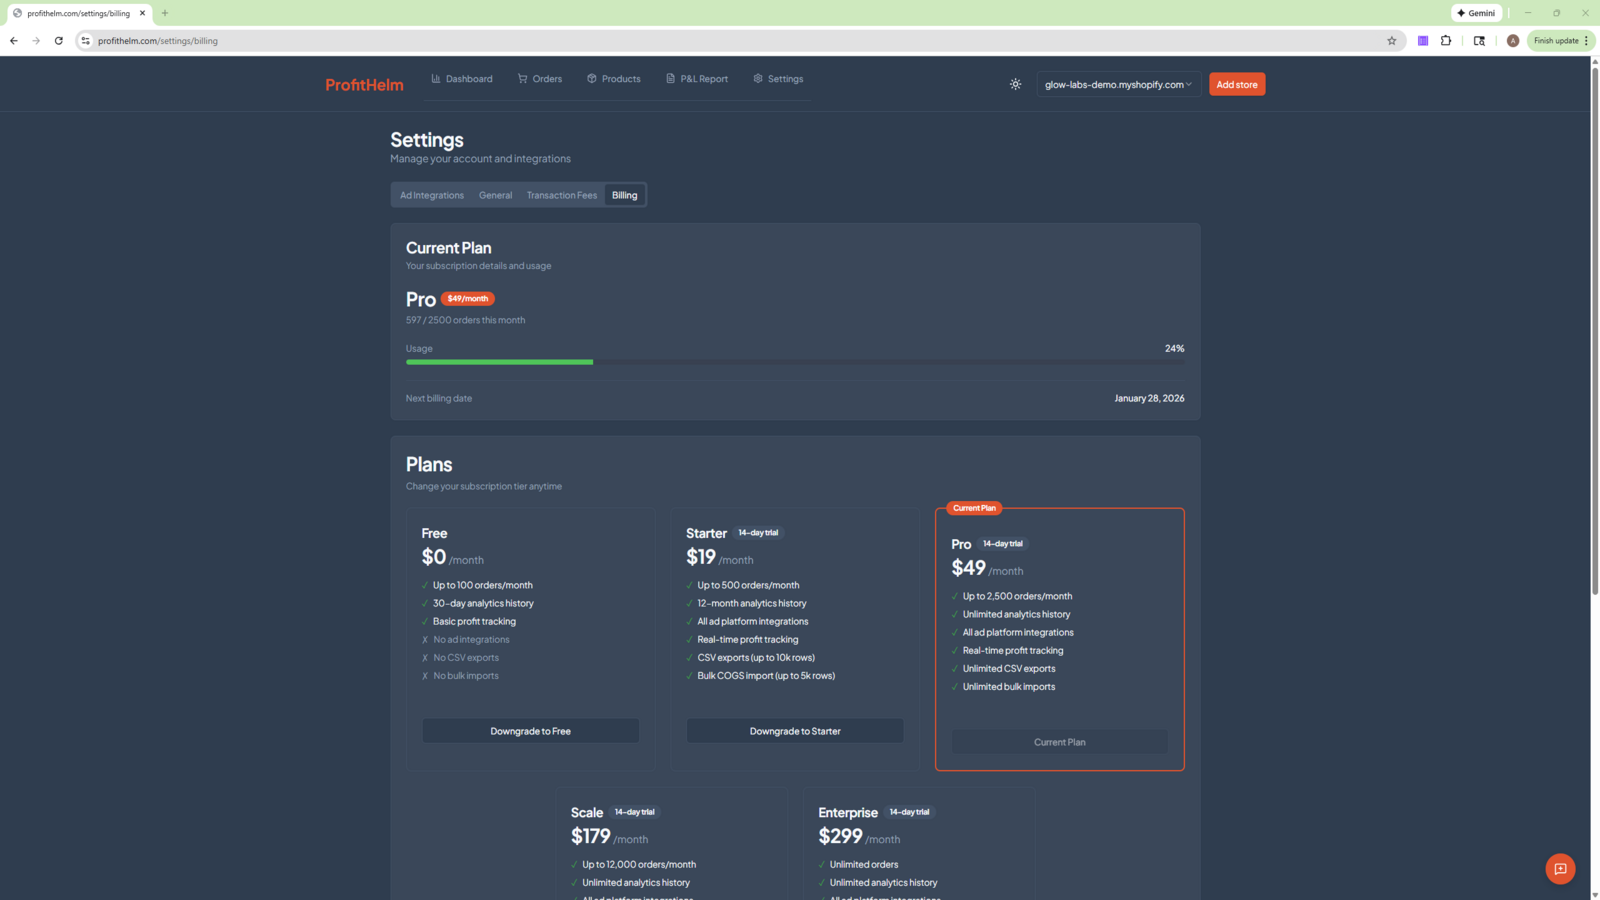Open the Chrome profile avatar
Viewport: 1600px width, 900px height.
(x=1513, y=41)
